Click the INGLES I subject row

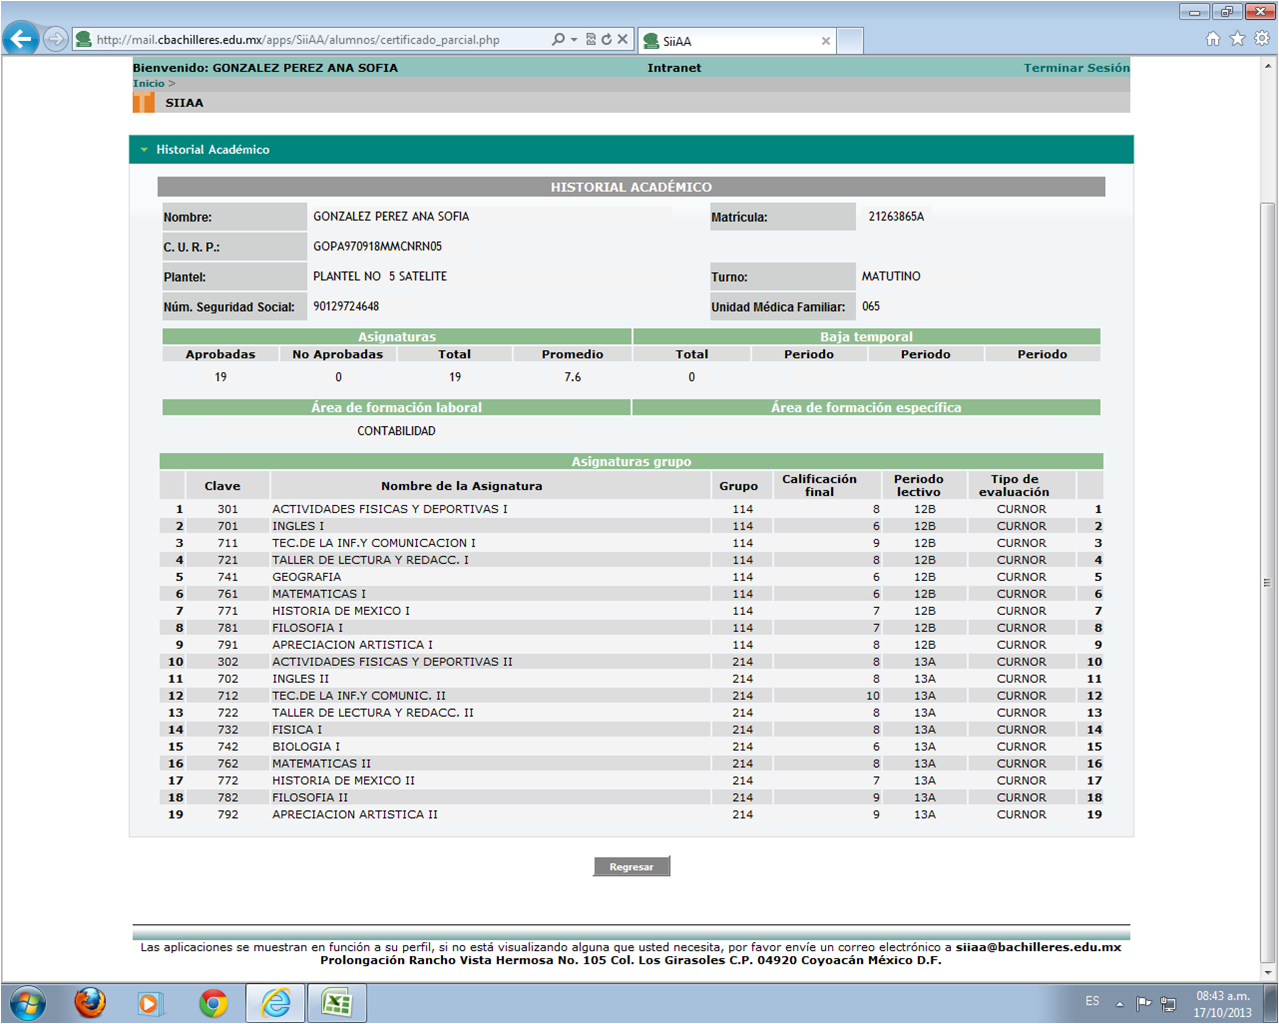click(x=632, y=526)
